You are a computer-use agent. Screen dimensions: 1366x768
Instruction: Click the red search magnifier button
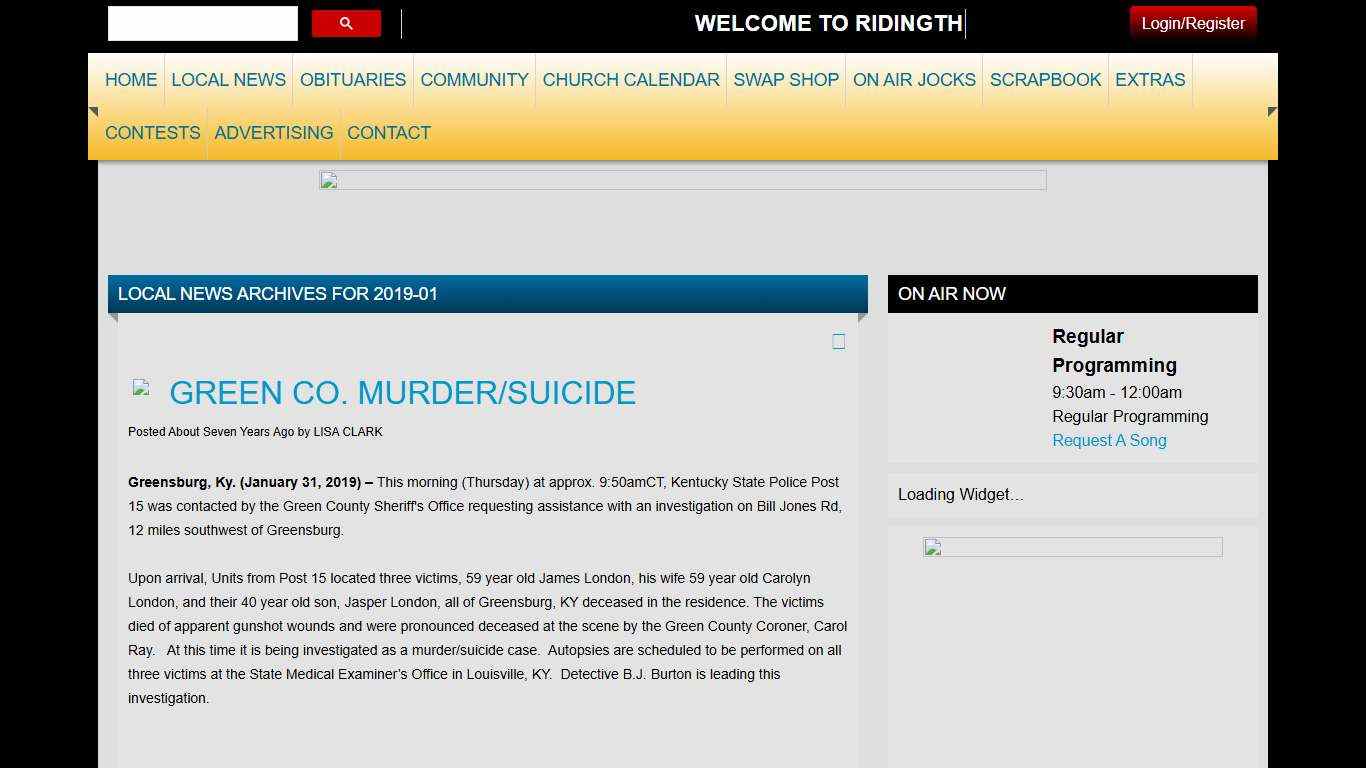tap(346, 23)
